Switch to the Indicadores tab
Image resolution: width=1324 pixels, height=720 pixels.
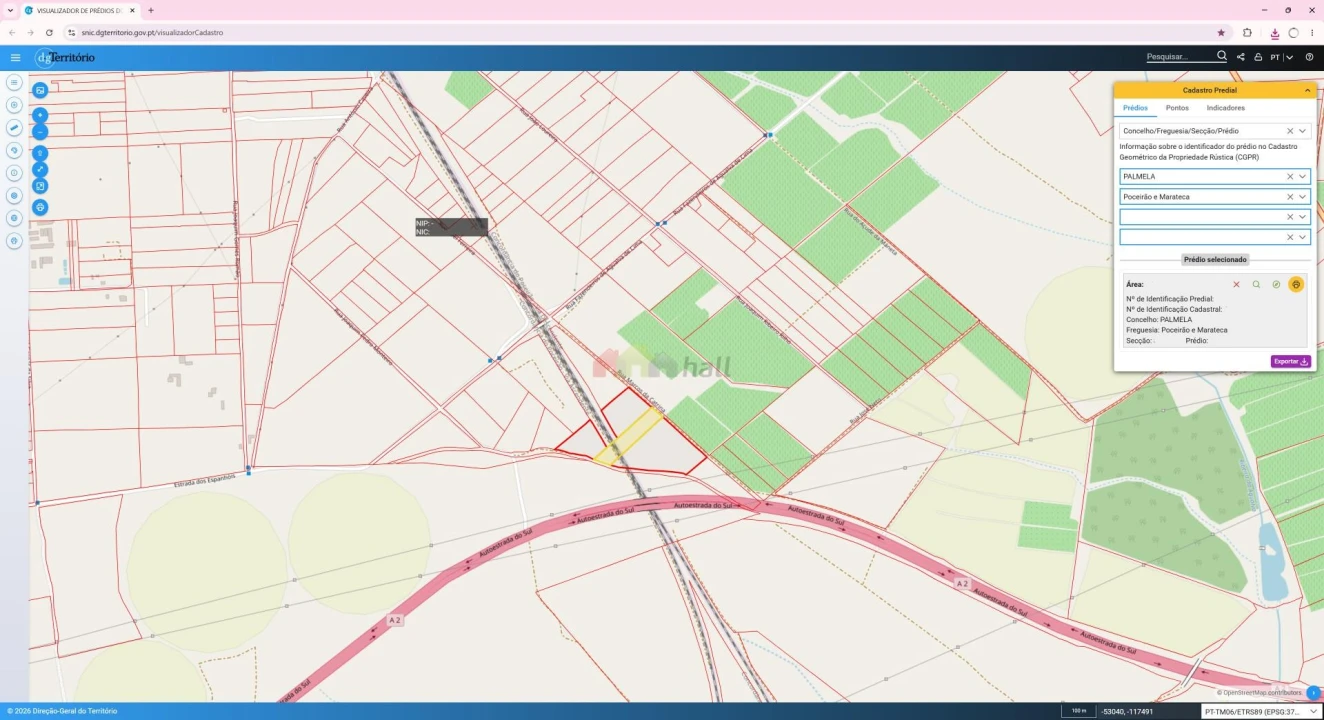1225,107
